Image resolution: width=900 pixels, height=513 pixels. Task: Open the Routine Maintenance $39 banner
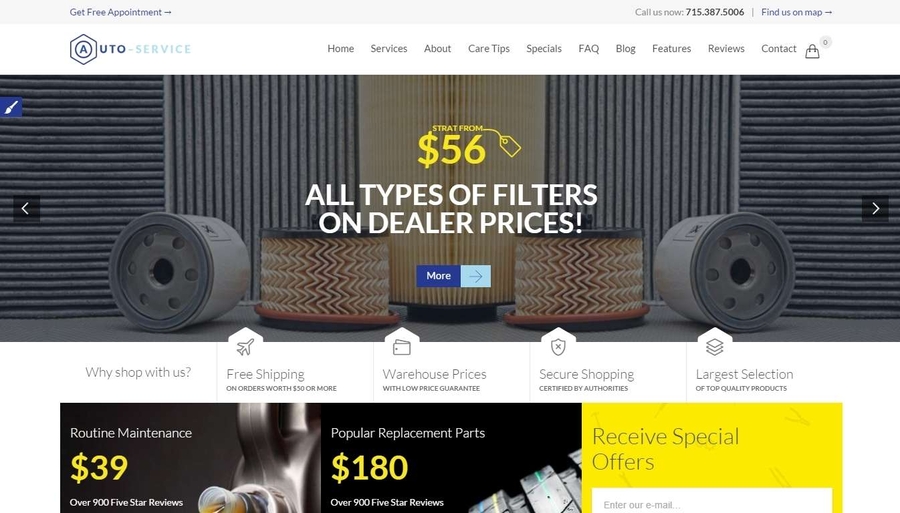point(191,458)
